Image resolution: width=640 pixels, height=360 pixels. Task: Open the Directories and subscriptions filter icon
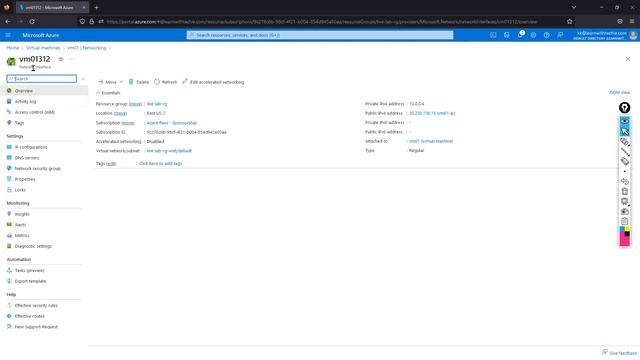tap(507, 35)
